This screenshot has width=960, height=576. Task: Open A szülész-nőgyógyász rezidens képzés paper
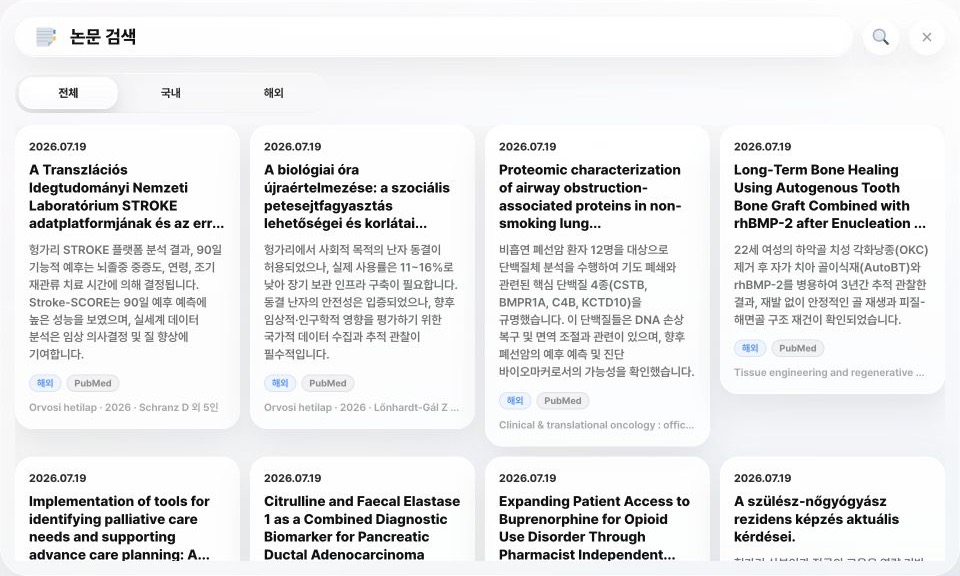816,519
